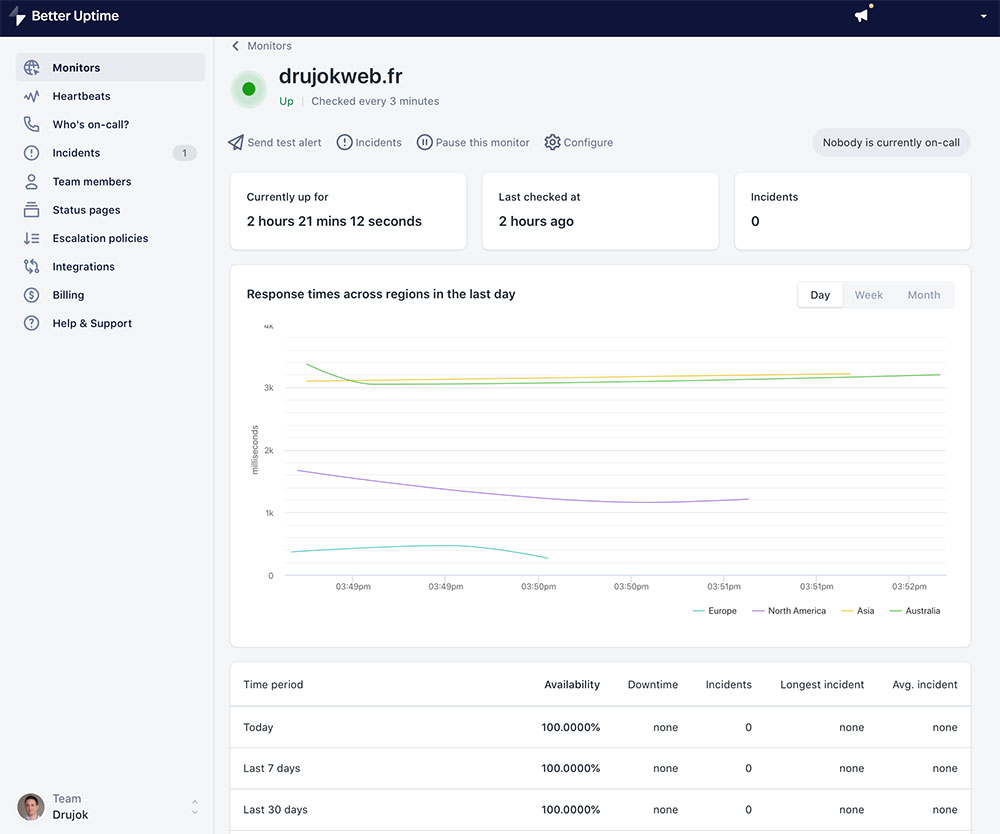Click the Currently up for card

(348, 211)
